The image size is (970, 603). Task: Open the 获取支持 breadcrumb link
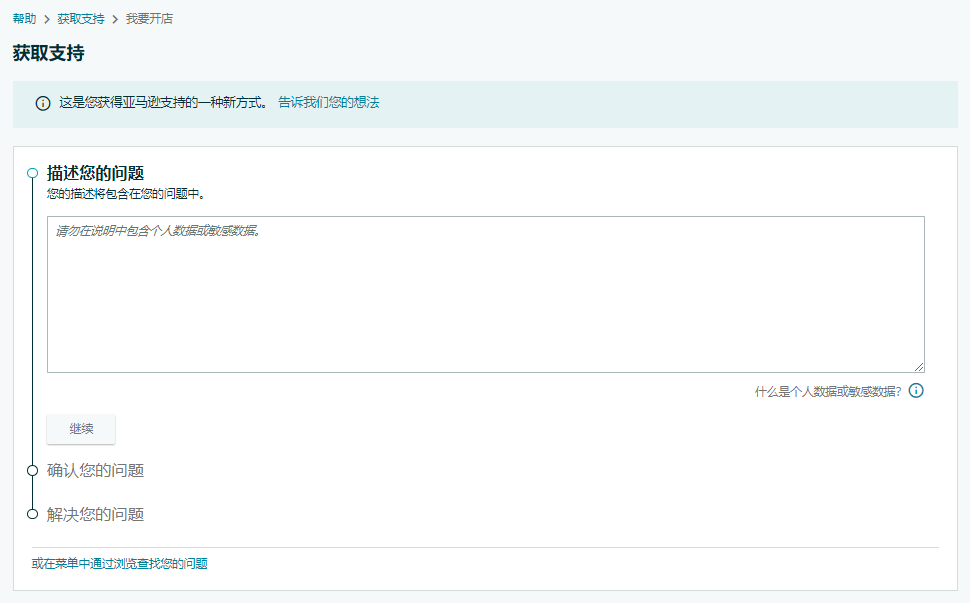[x=81, y=19]
